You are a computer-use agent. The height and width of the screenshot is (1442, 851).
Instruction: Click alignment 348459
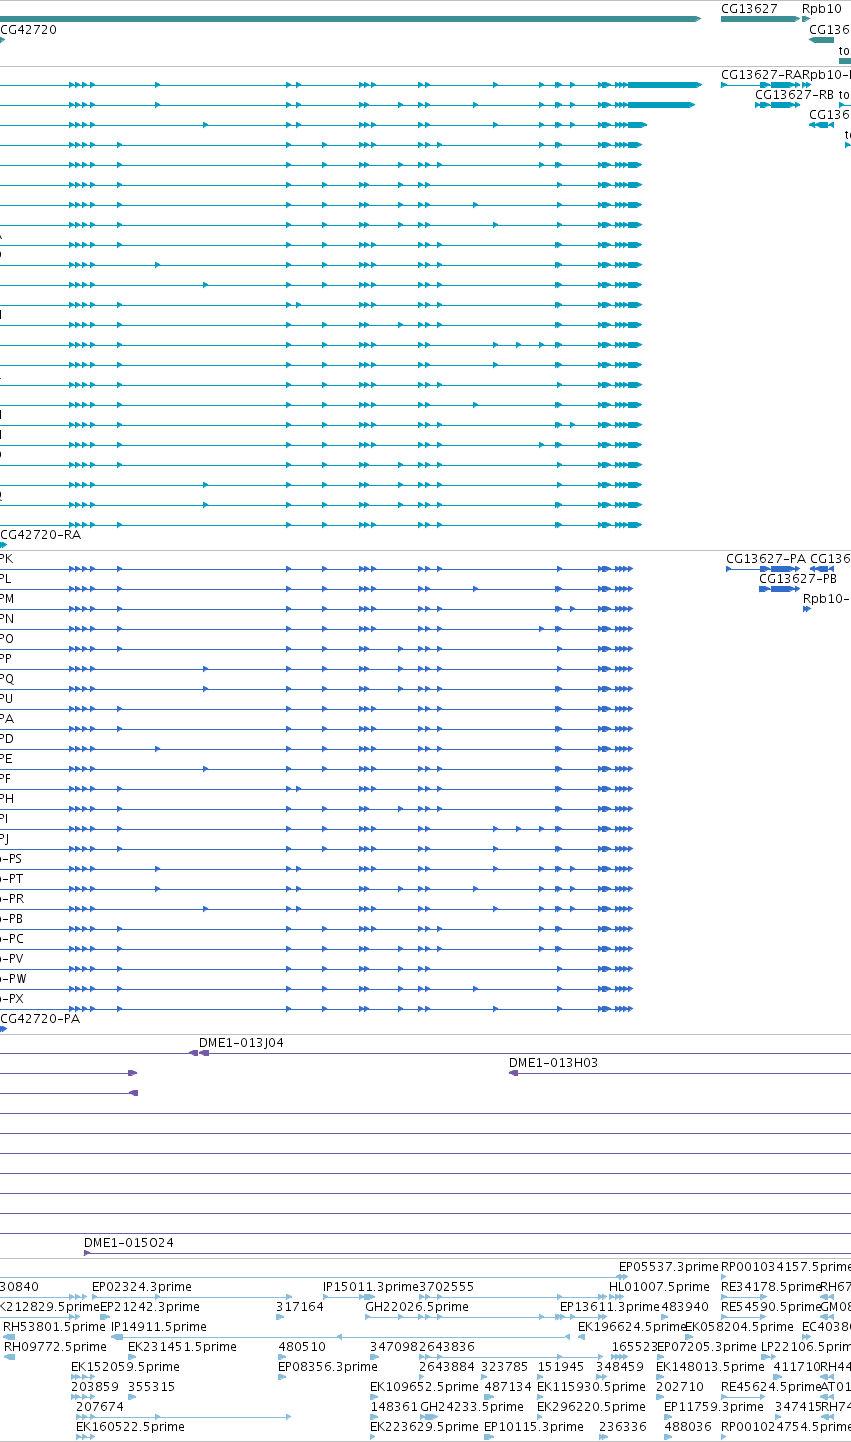(620, 1367)
